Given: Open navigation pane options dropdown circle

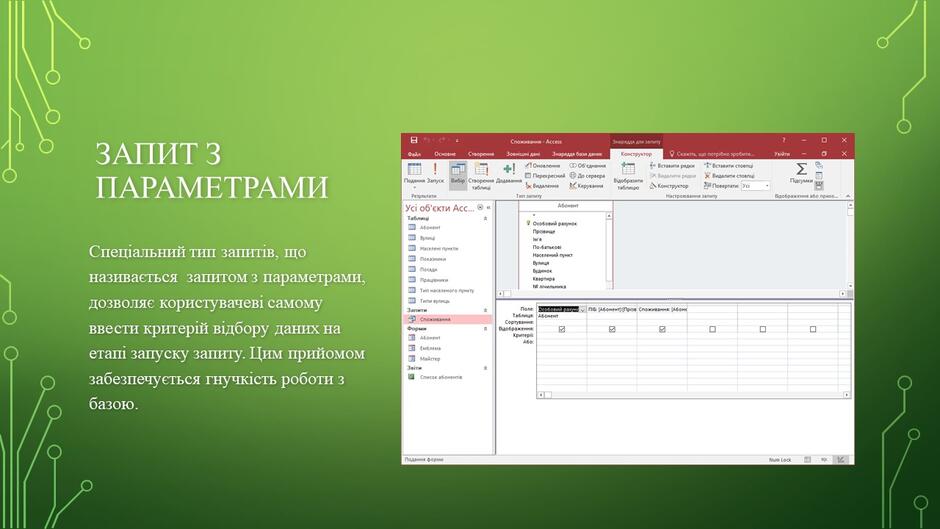Looking at the screenshot, I should click(x=480, y=208).
